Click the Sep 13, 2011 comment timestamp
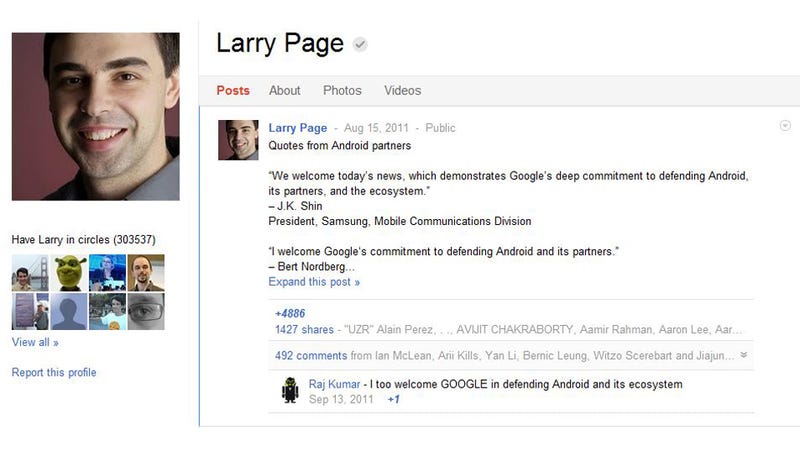The image size is (800, 450). click(x=341, y=399)
